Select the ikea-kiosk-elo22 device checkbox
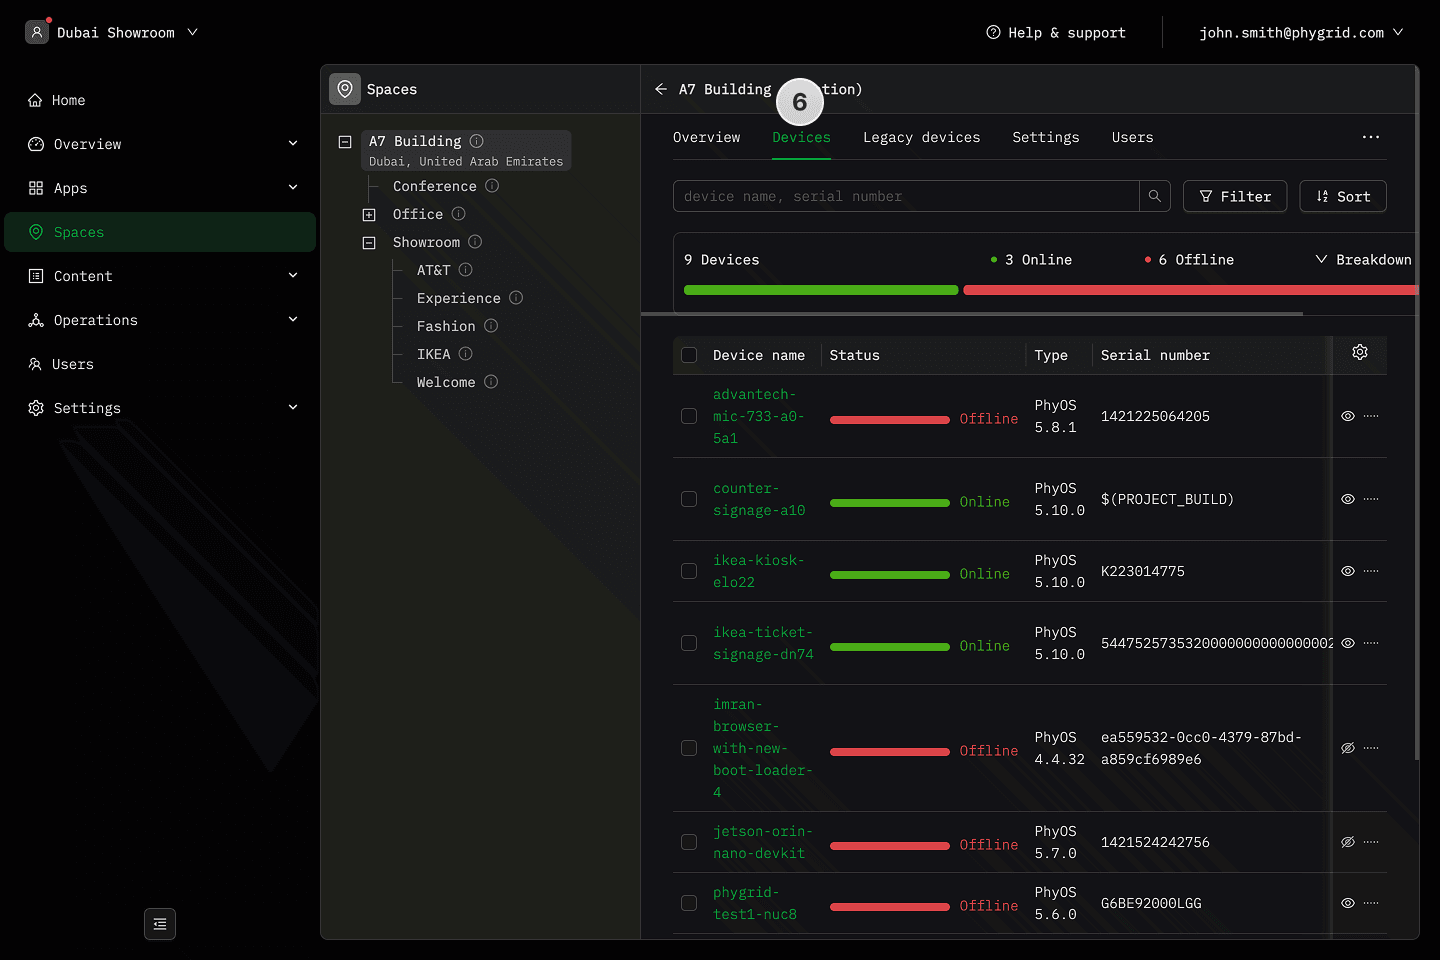The width and height of the screenshot is (1440, 960). pos(689,571)
